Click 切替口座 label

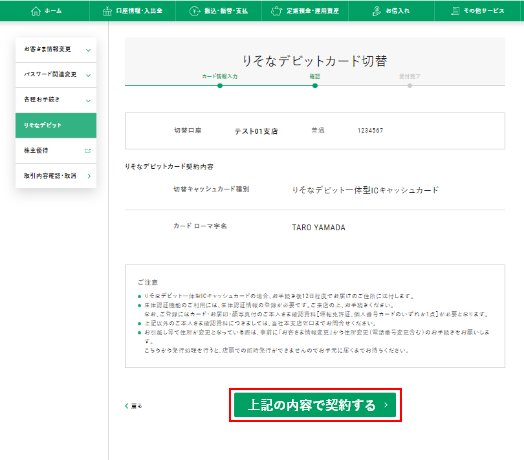coord(187,130)
